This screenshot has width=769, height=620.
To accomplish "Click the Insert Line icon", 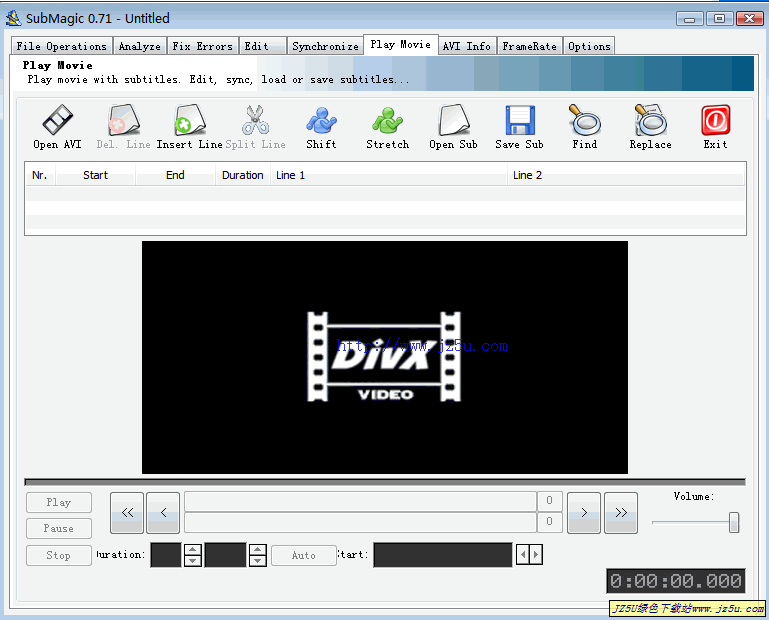I will pos(189,120).
